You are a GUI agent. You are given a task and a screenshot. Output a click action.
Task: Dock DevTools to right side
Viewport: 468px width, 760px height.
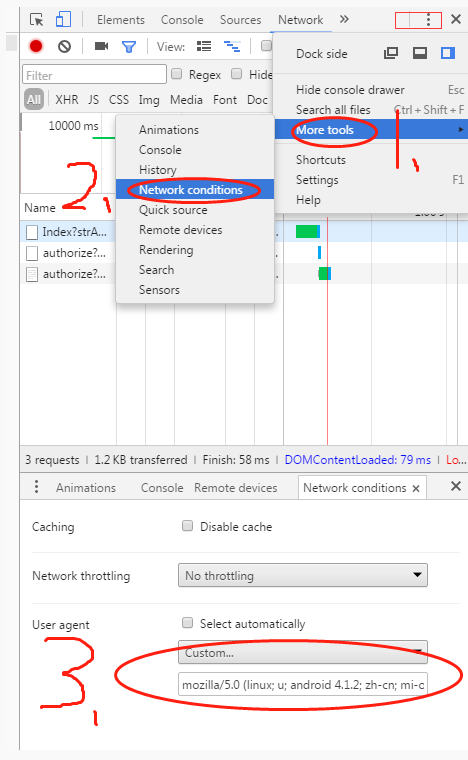coord(448,53)
